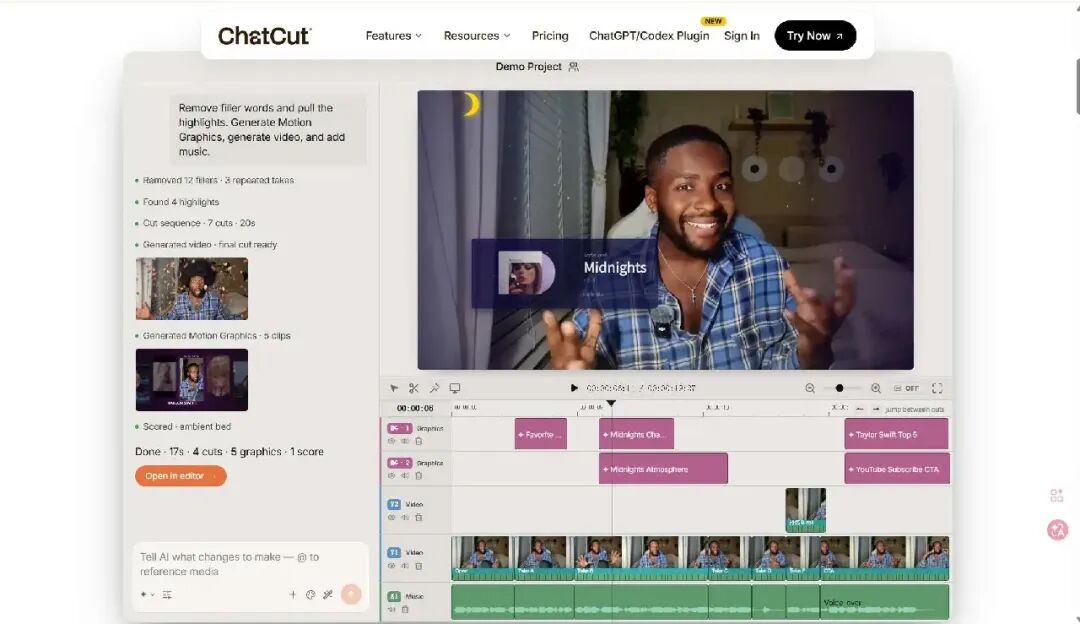Select the Midnights Cha... graphics clip
This screenshot has width=1080, height=624.
point(636,435)
